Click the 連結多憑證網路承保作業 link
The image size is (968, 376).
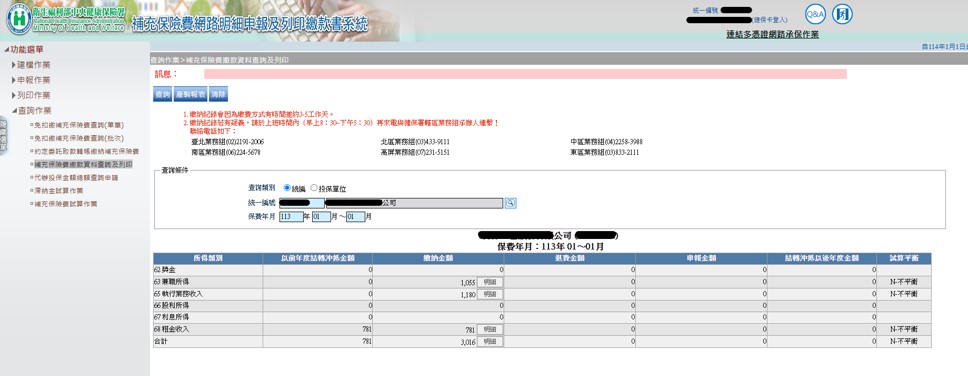(x=772, y=35)
